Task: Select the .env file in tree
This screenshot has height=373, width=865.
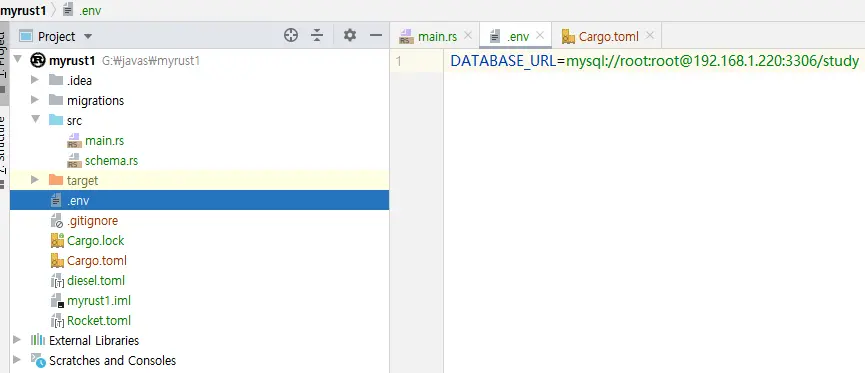Action: [x=199, y=200]
